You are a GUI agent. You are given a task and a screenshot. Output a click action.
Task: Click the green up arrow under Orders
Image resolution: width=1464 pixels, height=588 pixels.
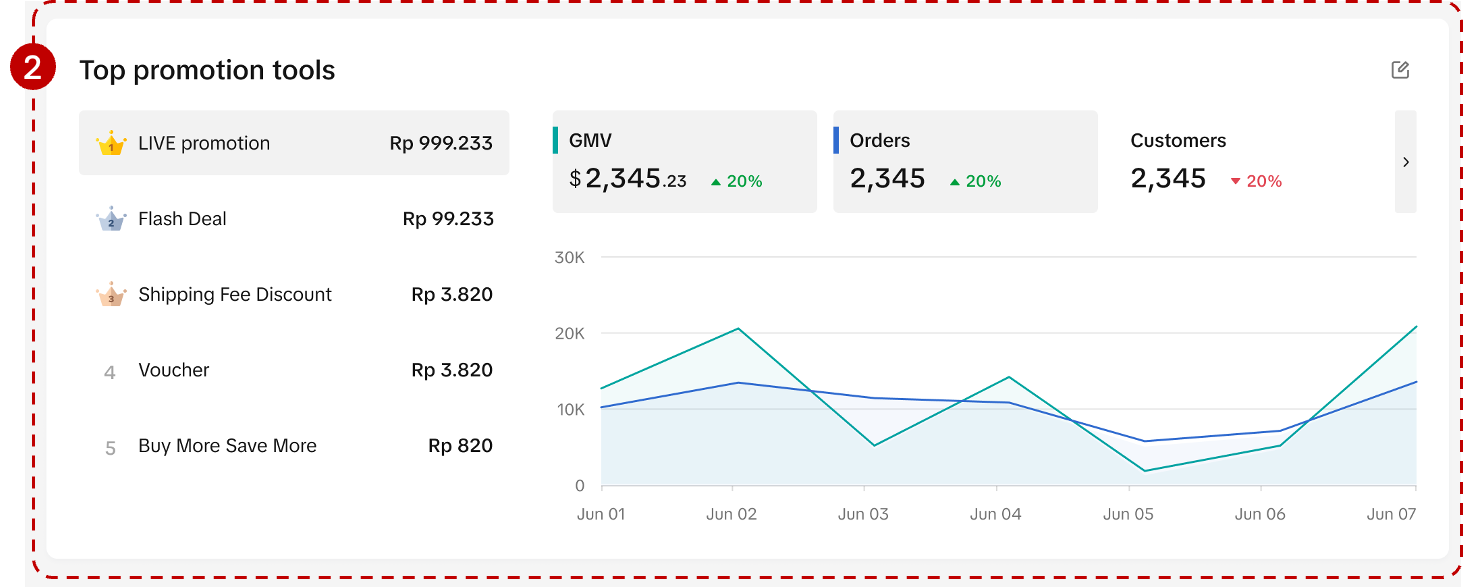tap(955, 182)
